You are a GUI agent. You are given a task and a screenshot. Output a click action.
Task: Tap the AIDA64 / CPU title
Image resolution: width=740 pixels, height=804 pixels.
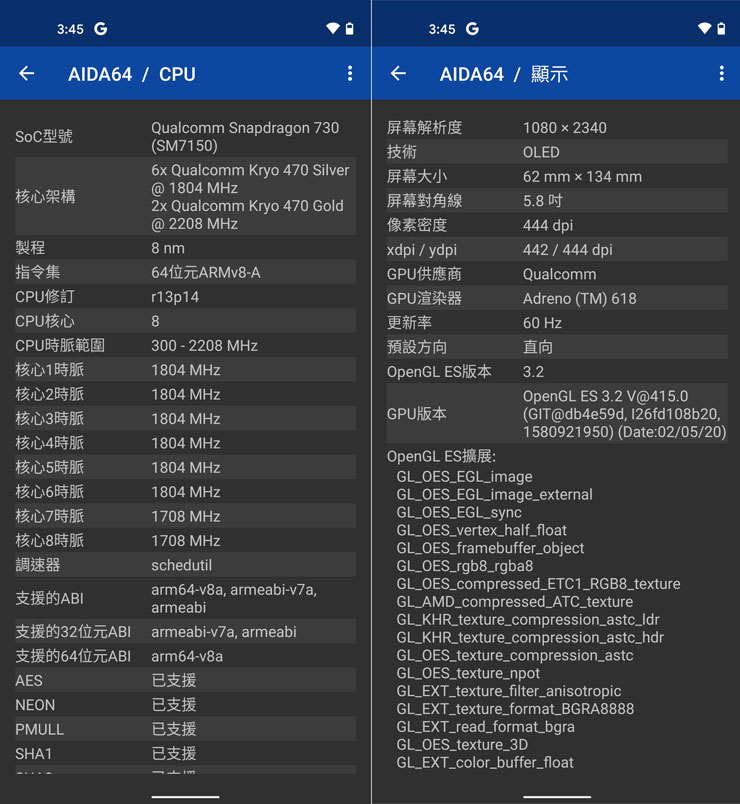tap(132, 74)
